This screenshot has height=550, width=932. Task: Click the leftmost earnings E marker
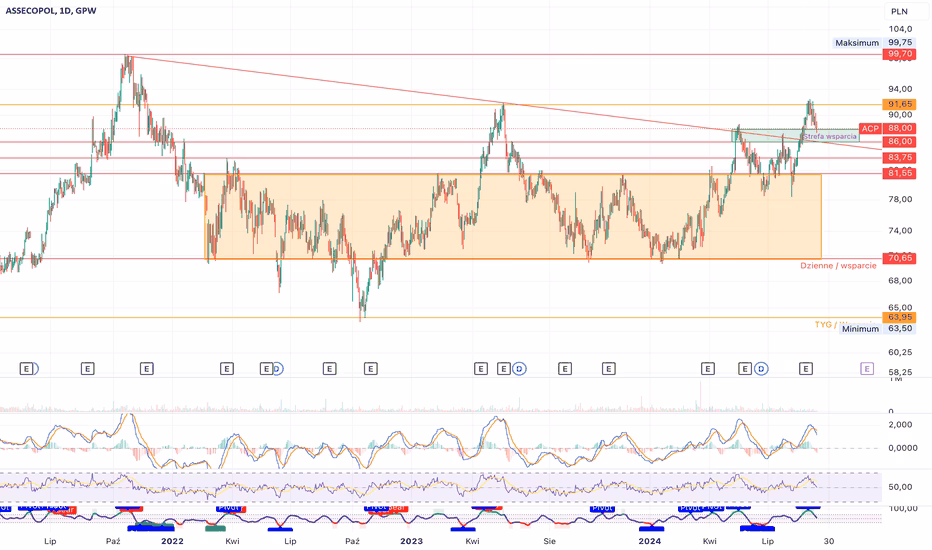pyautogui.click(x=27, y=369)
